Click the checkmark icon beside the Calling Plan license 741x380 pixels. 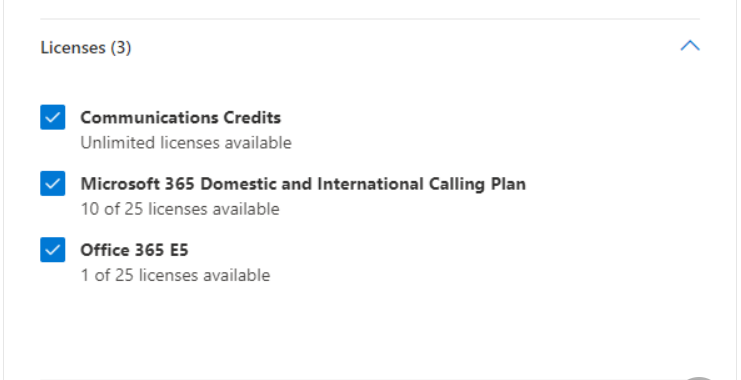point(52,183)
